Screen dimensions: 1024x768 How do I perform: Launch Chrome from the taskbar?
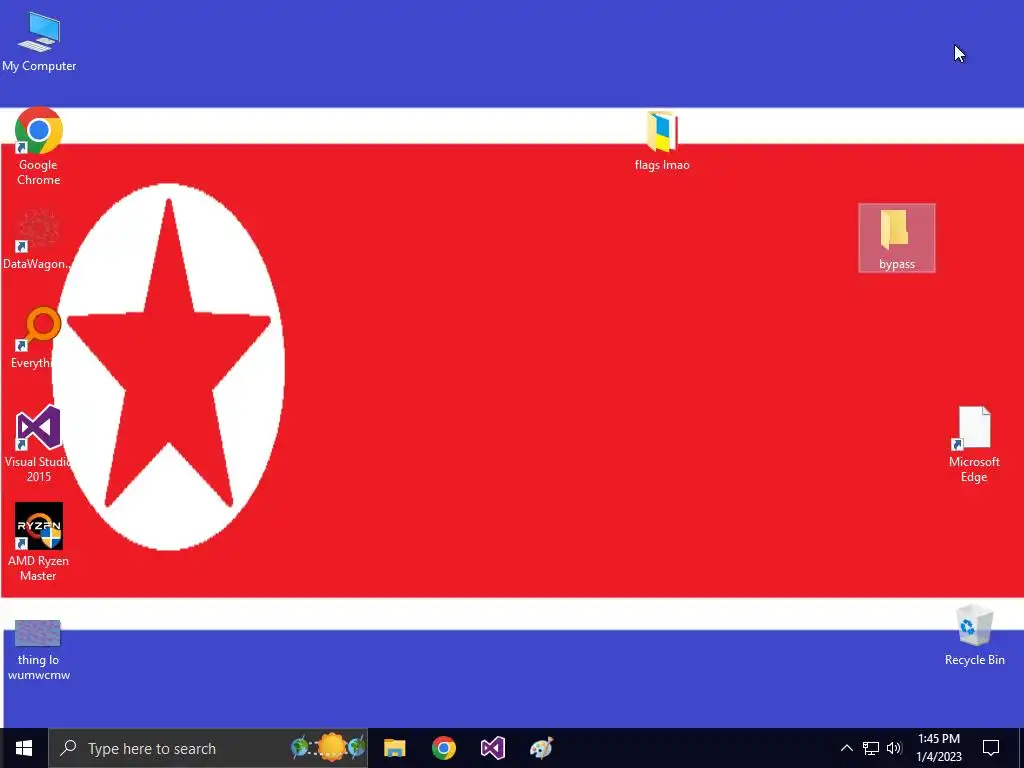(443, 748)
